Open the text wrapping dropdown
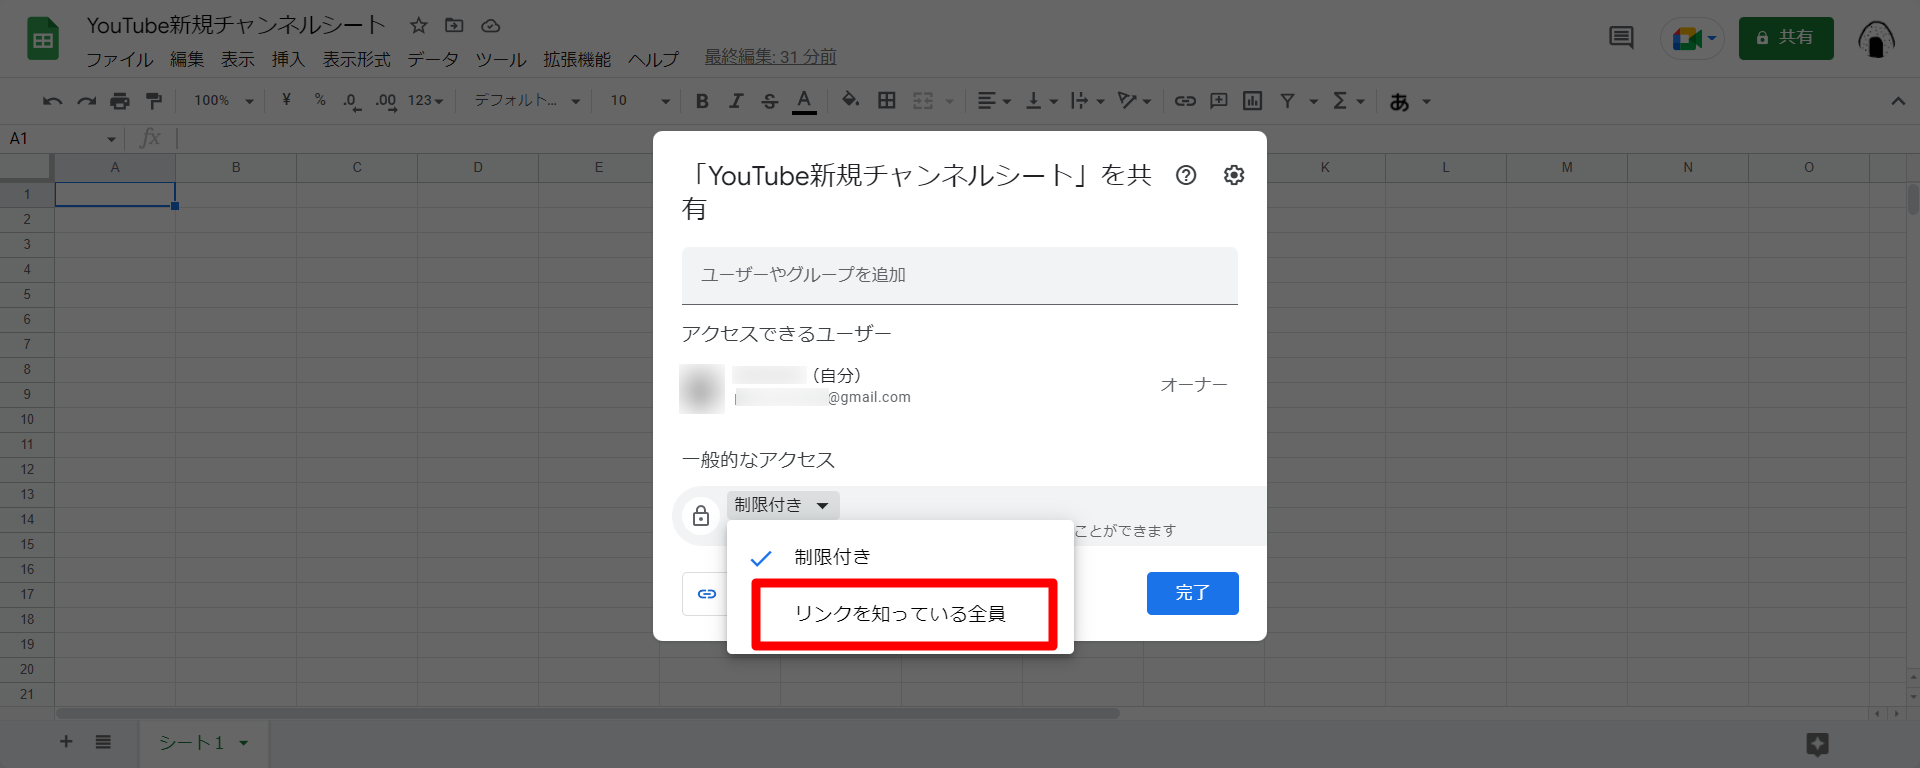 (1088, 101)
